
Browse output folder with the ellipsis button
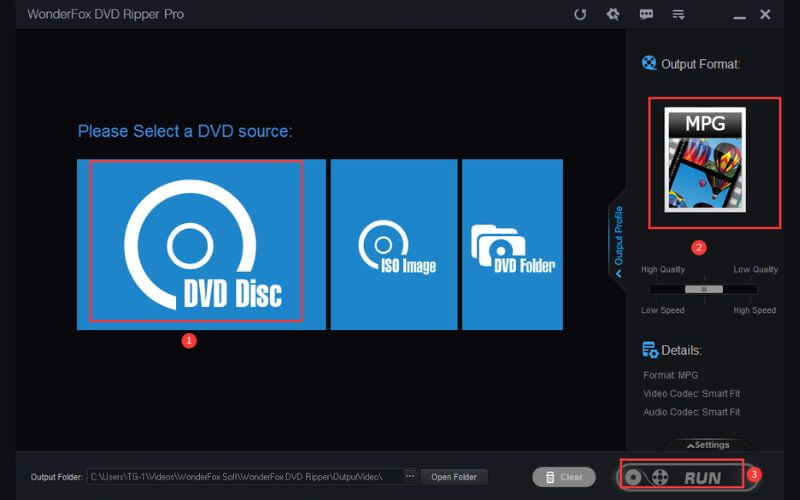[409, 476]
